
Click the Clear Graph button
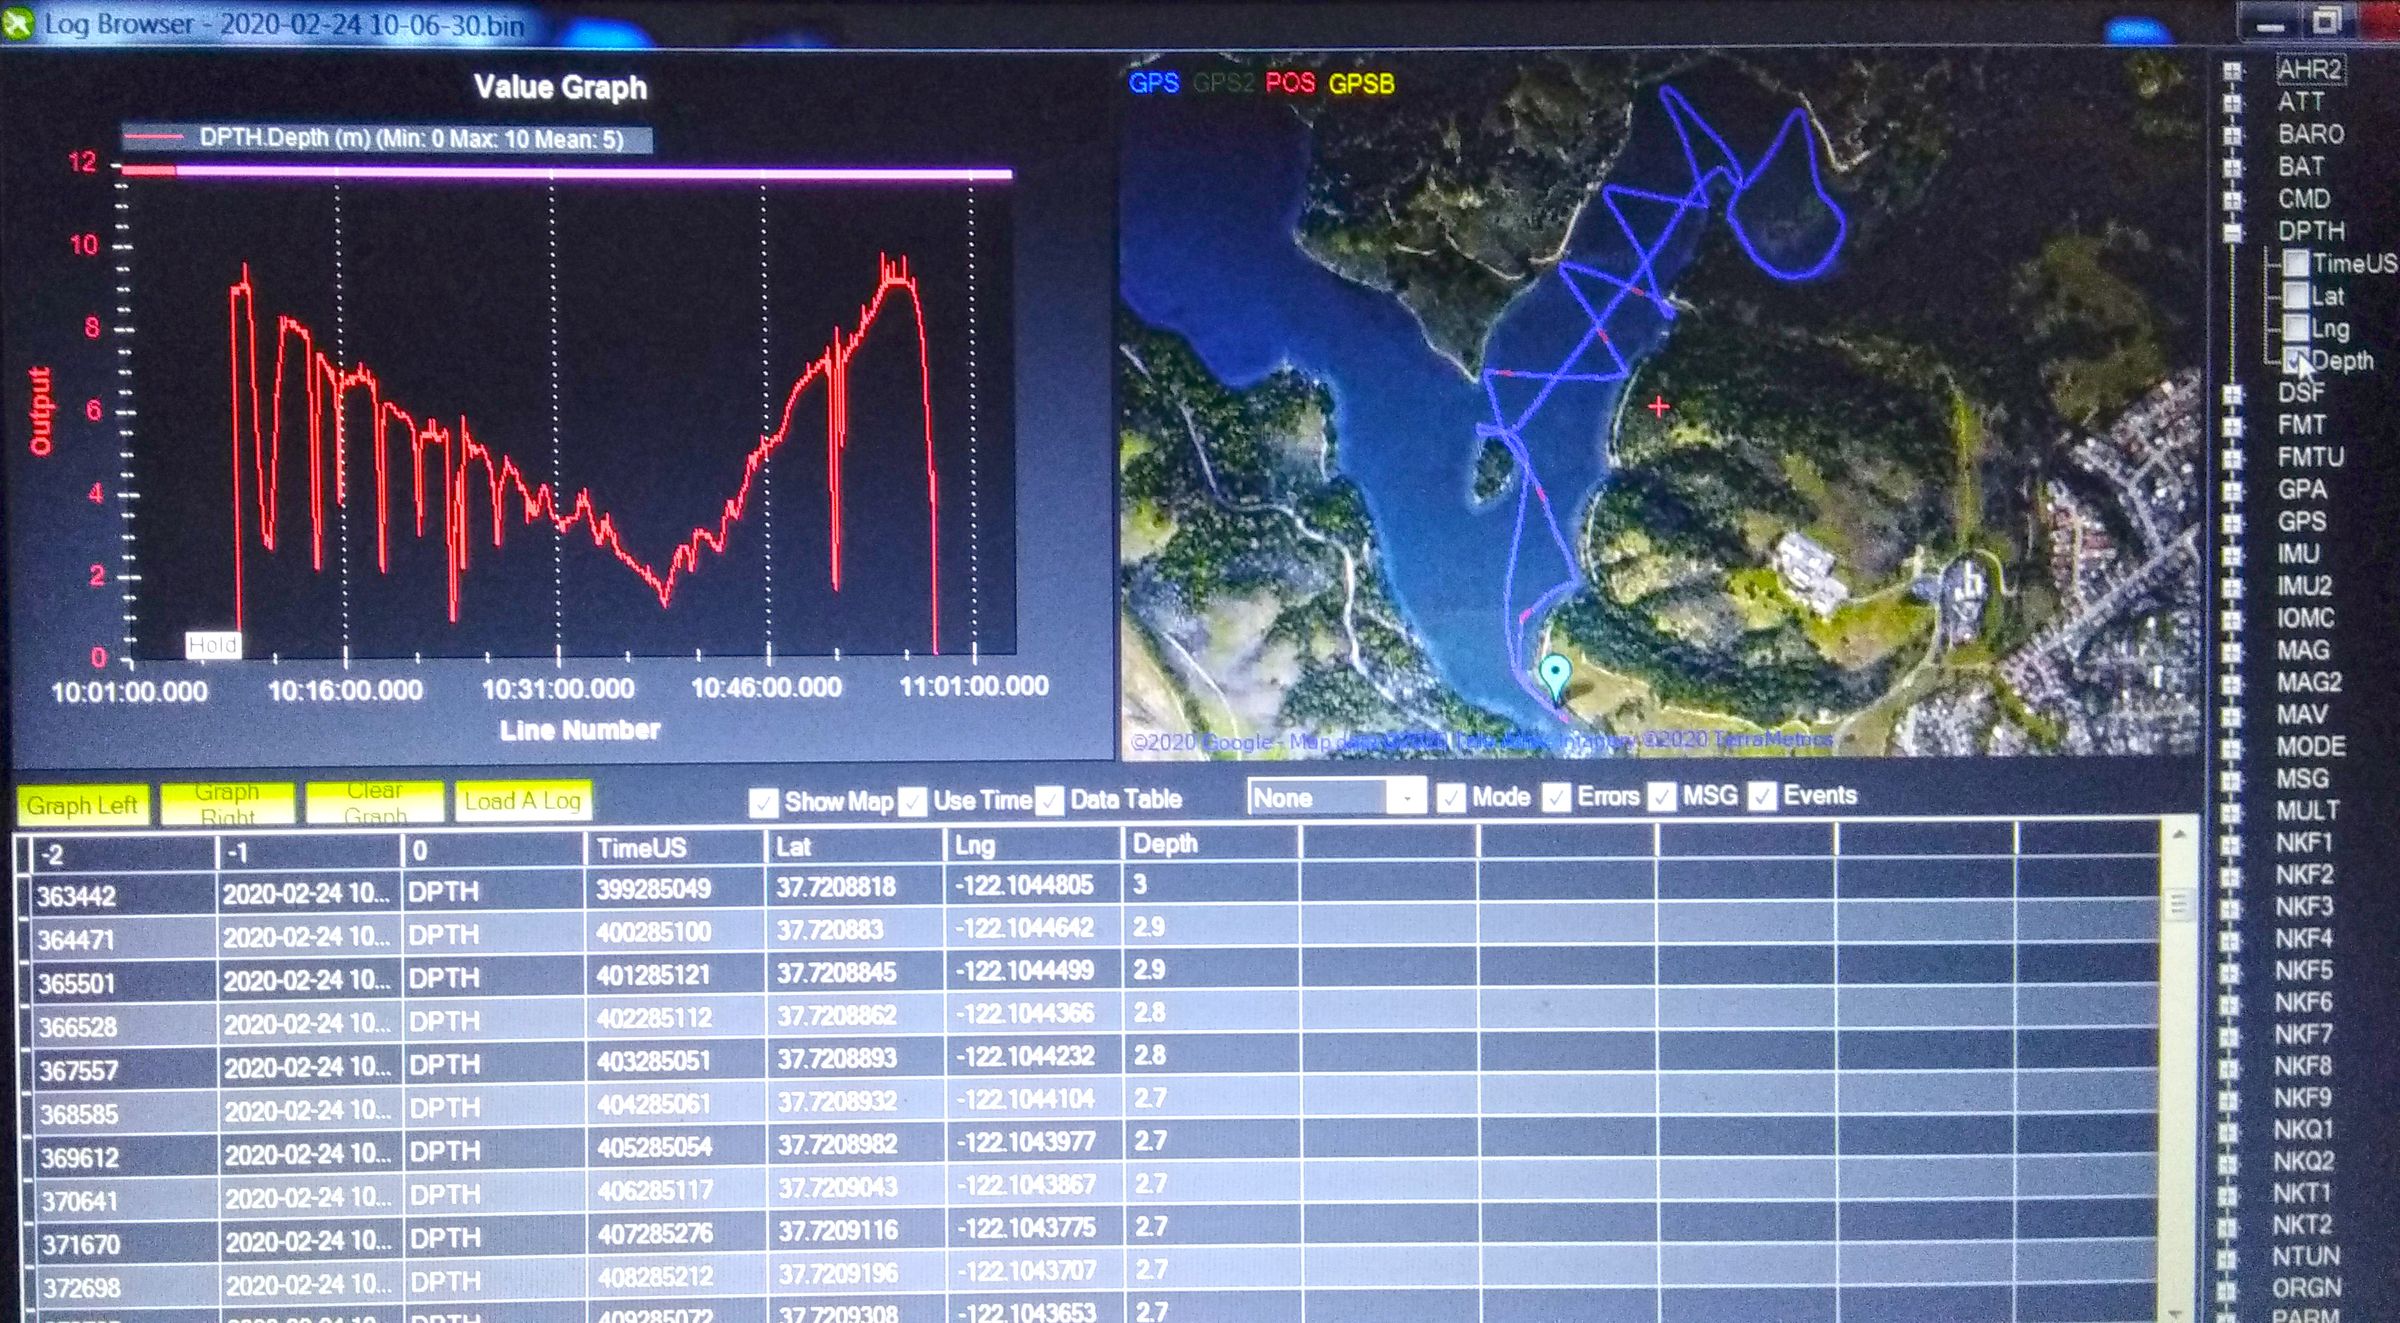[374, 800]
